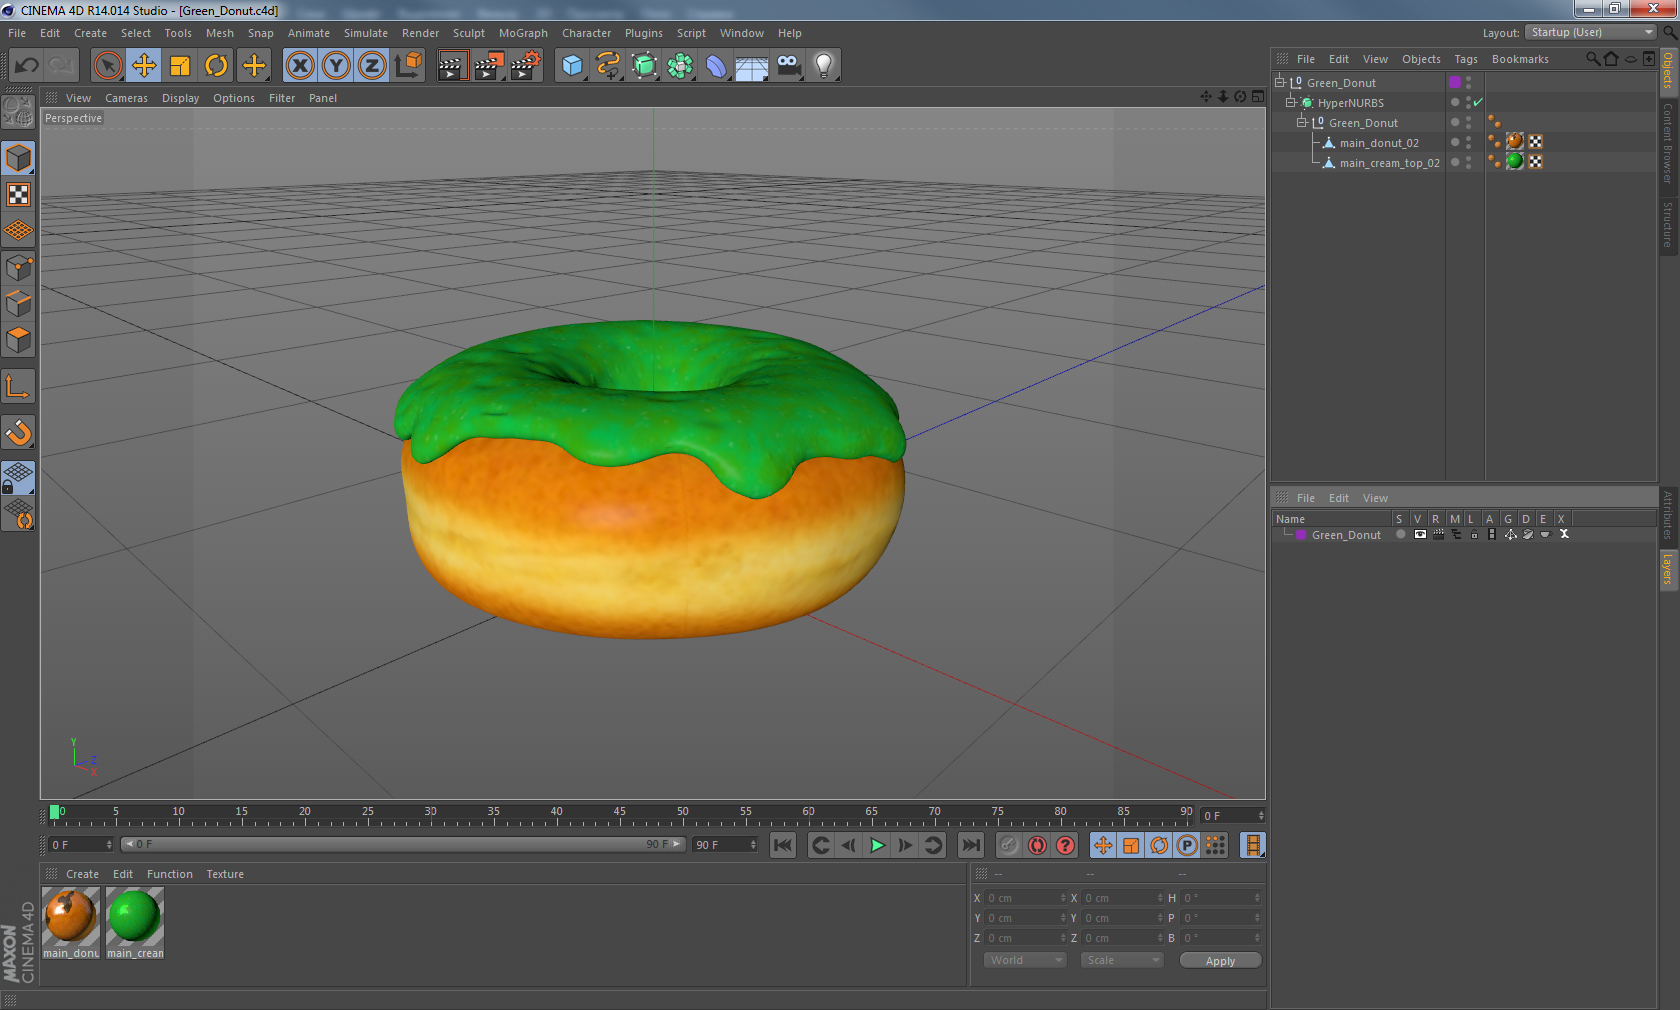This screenshot has height=1010, width=1680.
Task: Open the array modeling objects icon
Action: [x=680, y=66]
